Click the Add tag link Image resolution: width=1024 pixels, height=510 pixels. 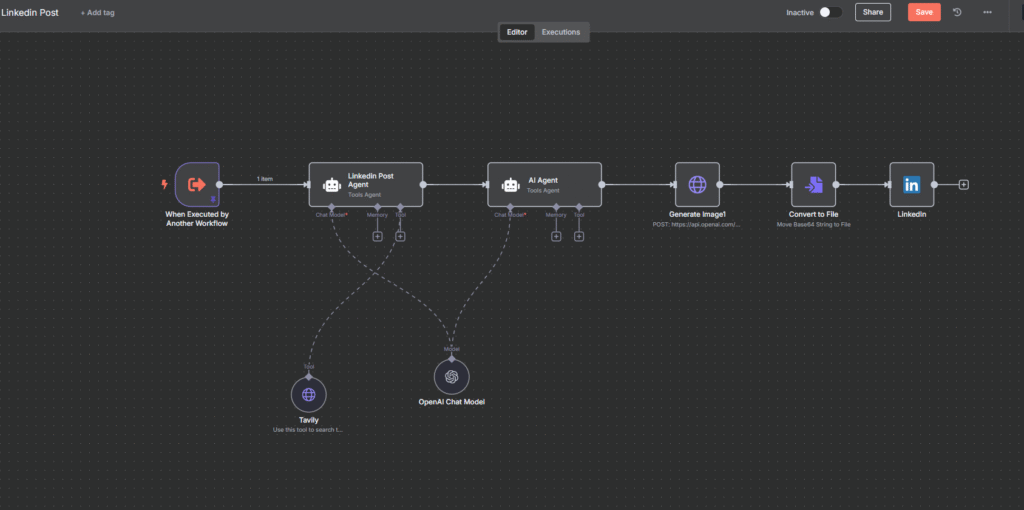[x=96, y=12]
